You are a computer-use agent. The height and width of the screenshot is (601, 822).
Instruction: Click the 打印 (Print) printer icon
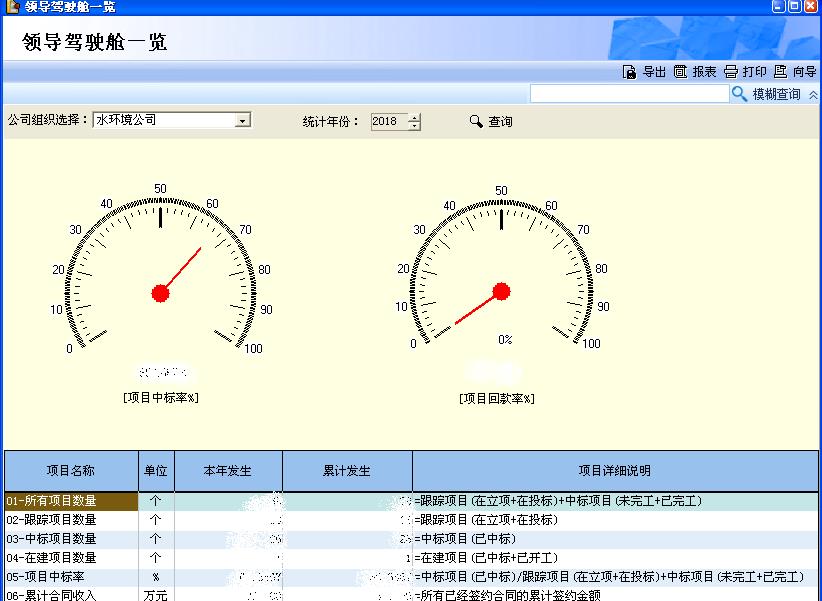pos(731,72)
